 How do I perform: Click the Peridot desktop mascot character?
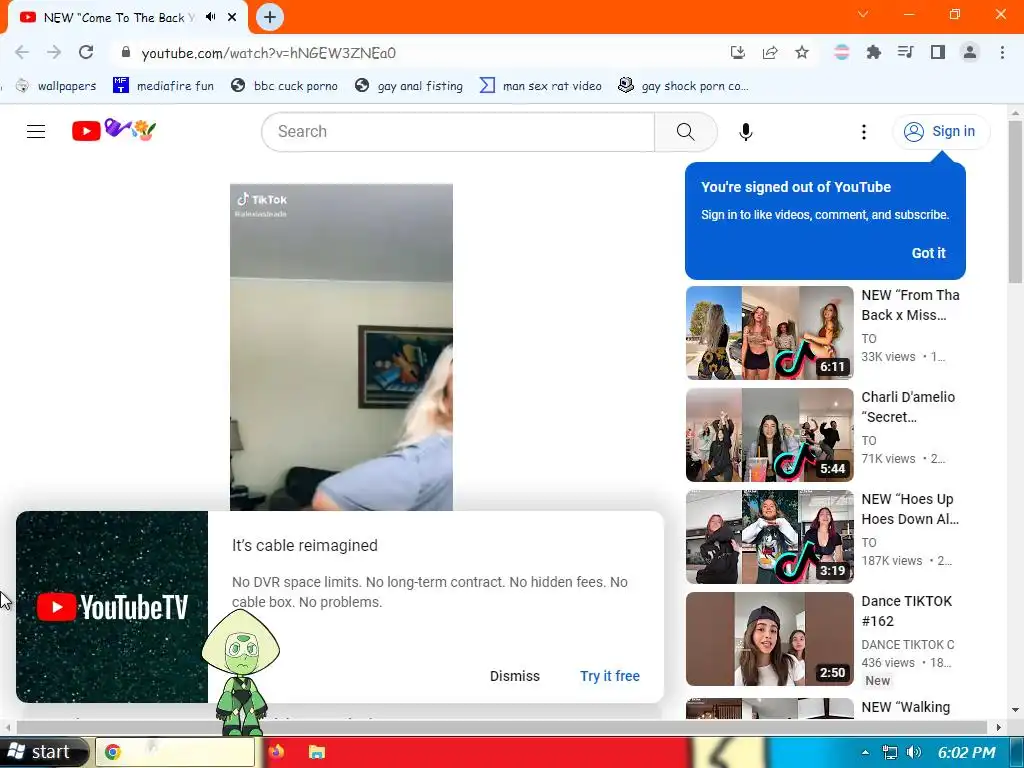[240, 673]
